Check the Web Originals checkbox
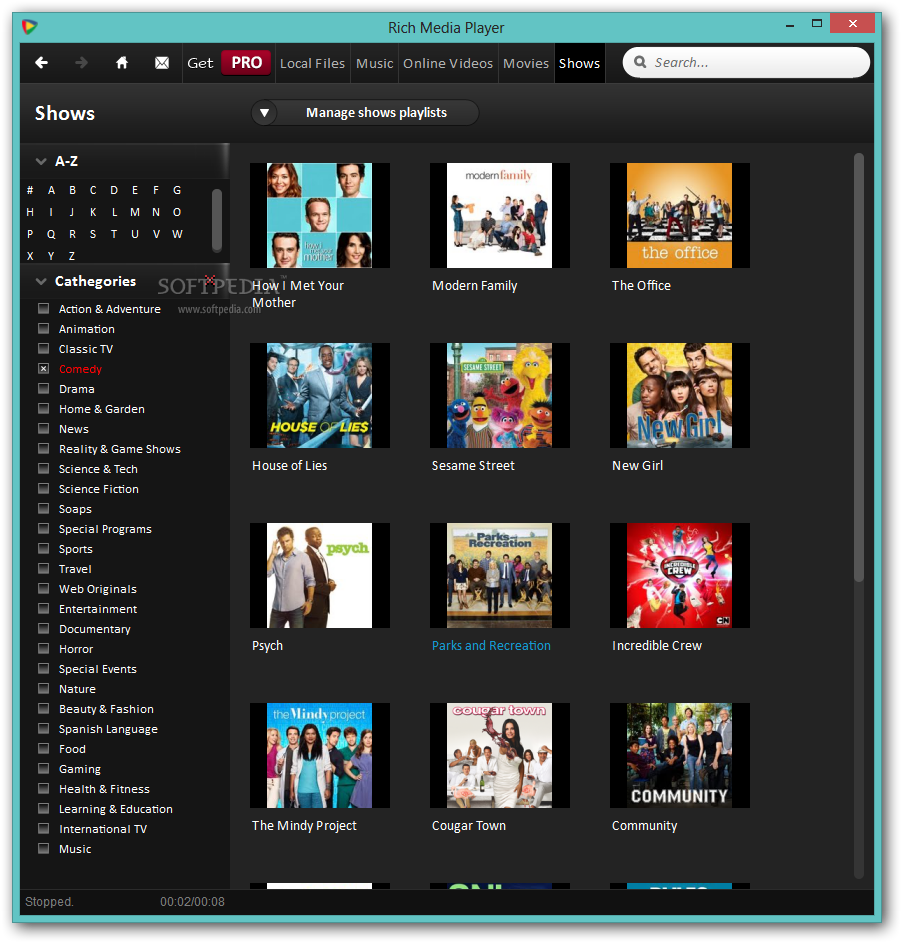 43,589
